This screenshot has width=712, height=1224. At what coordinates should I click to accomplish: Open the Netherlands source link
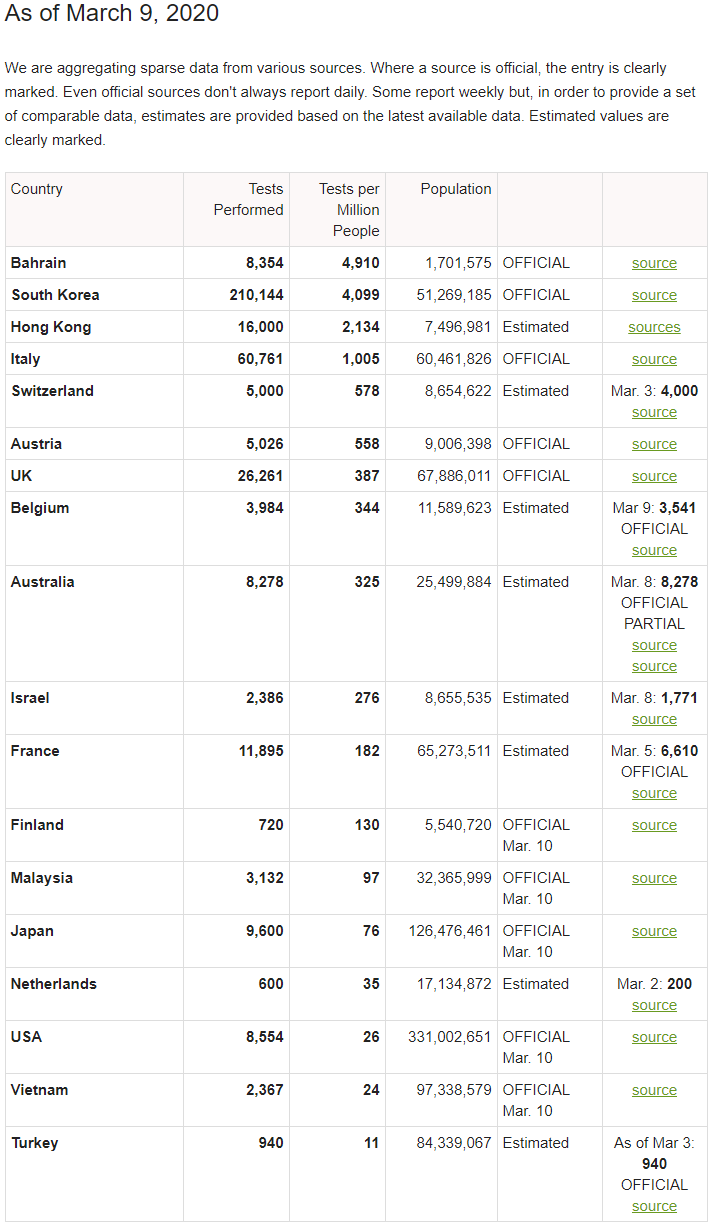(654, 1005)
